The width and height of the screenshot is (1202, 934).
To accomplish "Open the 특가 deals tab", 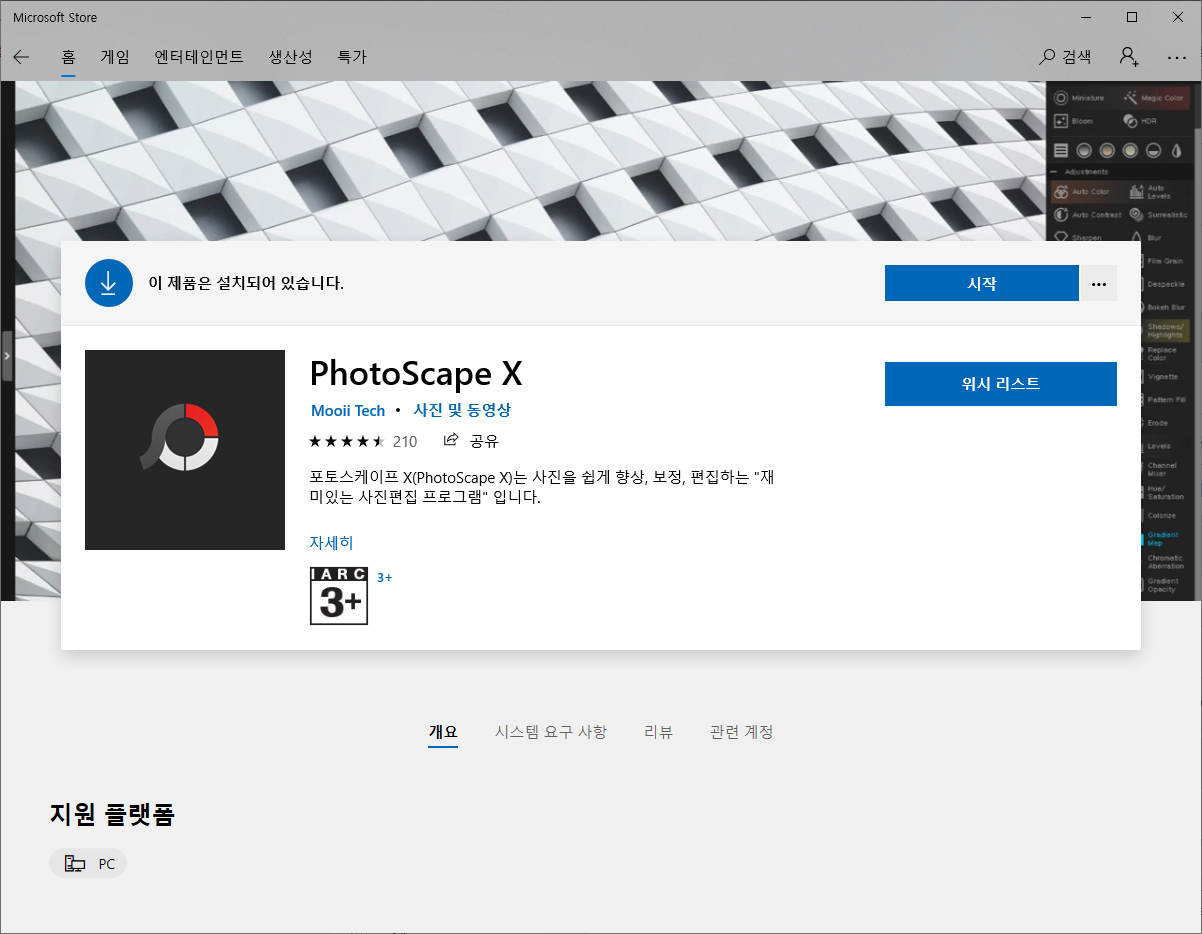I will coord(352,57).
